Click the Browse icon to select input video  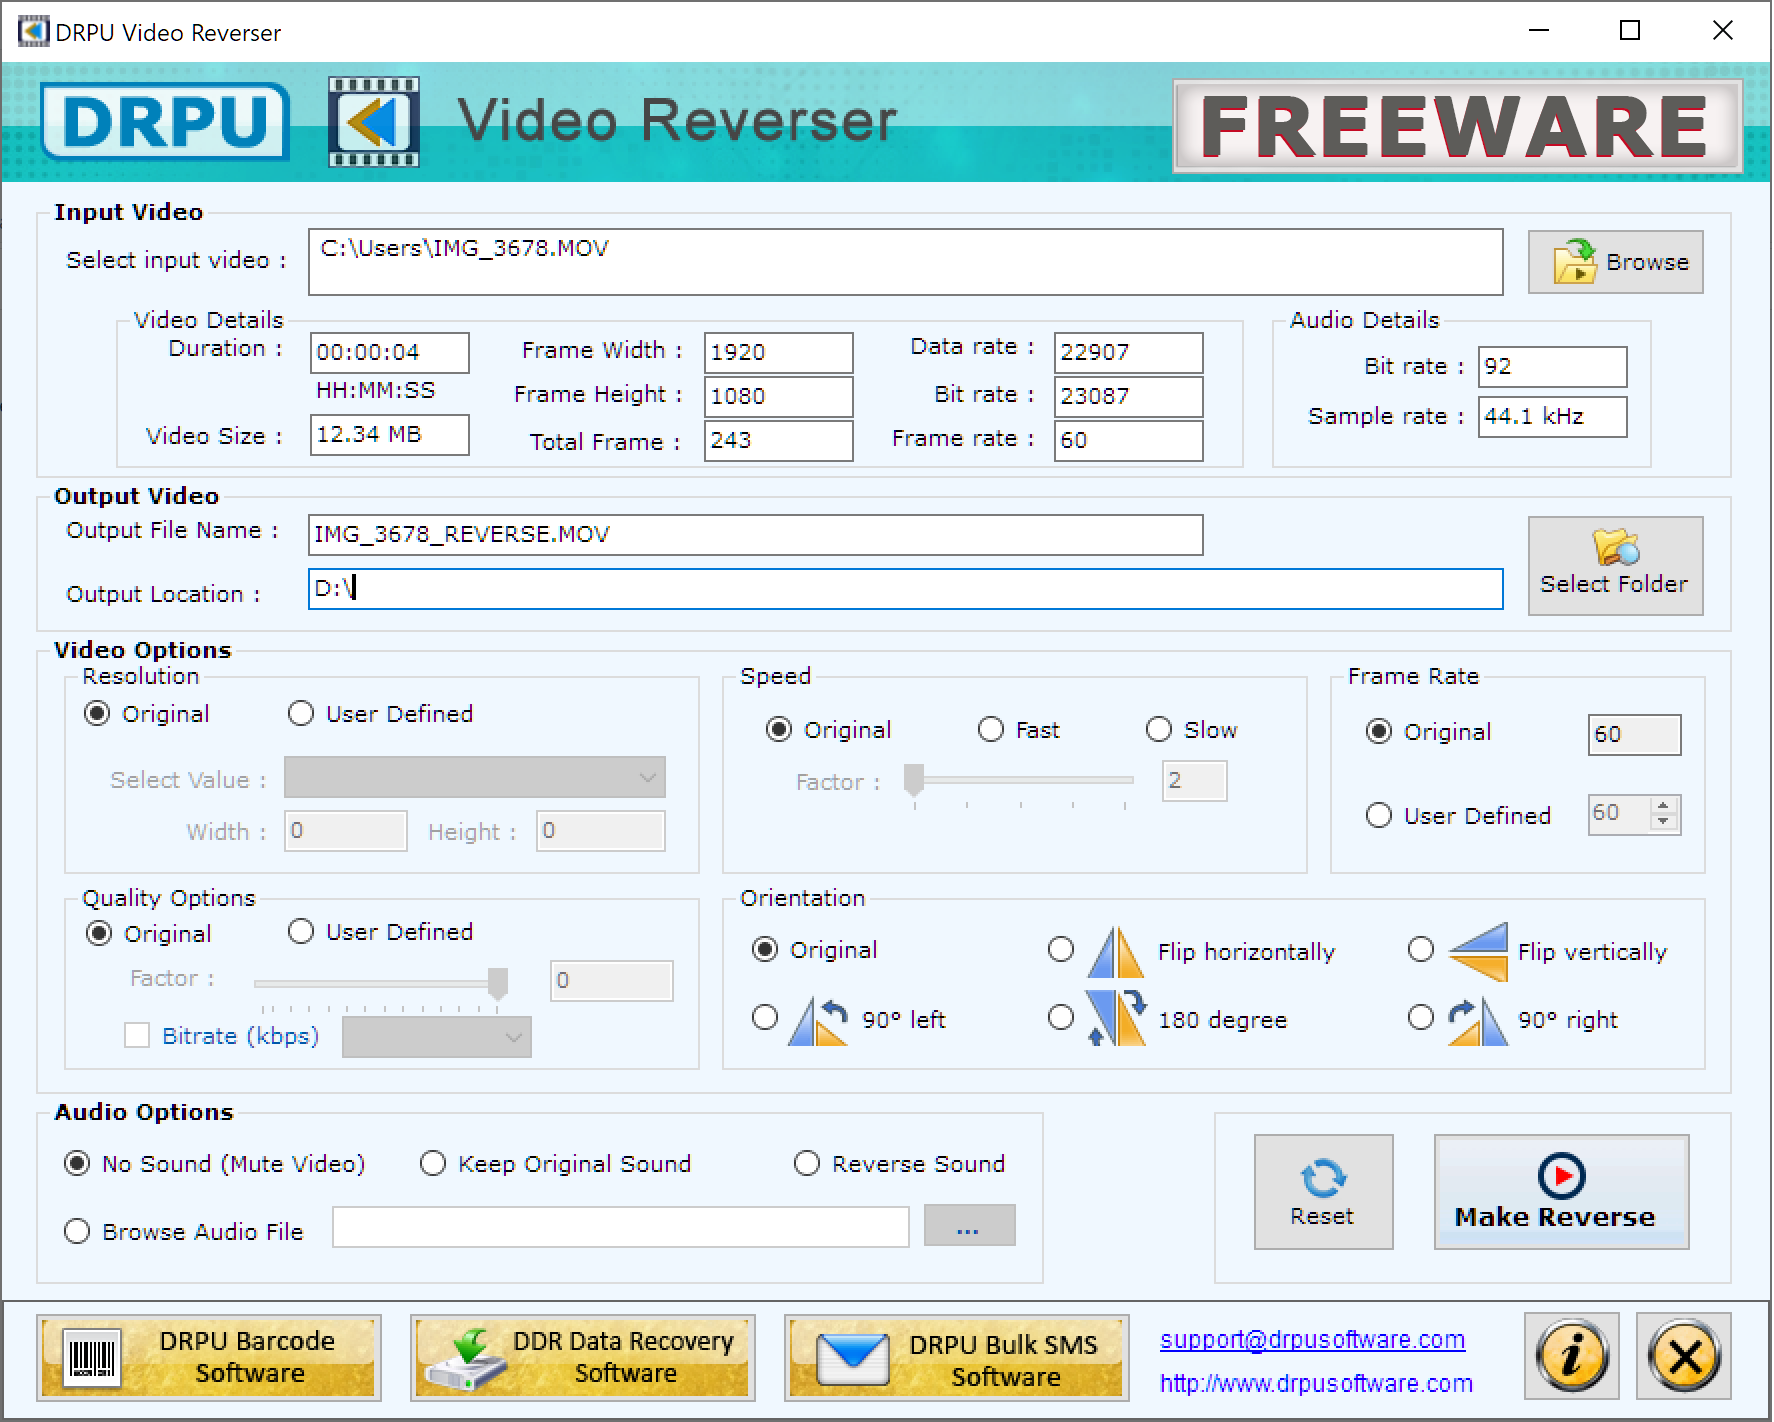tap(1575, 261)
